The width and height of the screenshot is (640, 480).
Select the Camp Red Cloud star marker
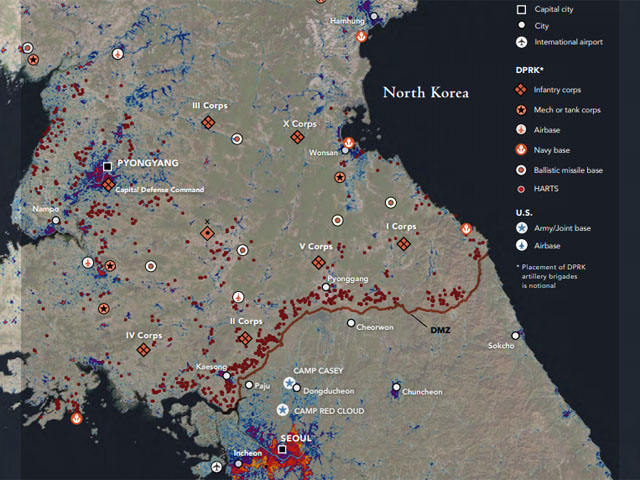(x=283, y=410)
